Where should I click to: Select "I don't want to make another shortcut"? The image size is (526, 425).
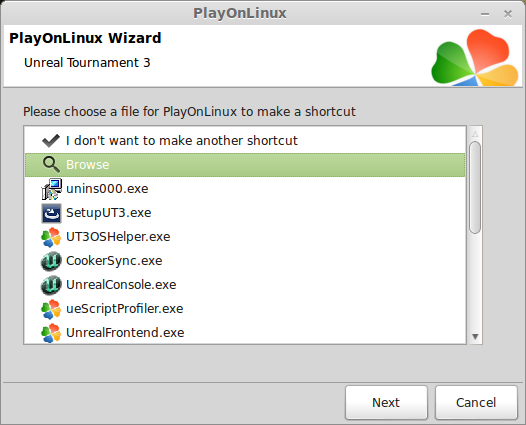click(245, 141)
